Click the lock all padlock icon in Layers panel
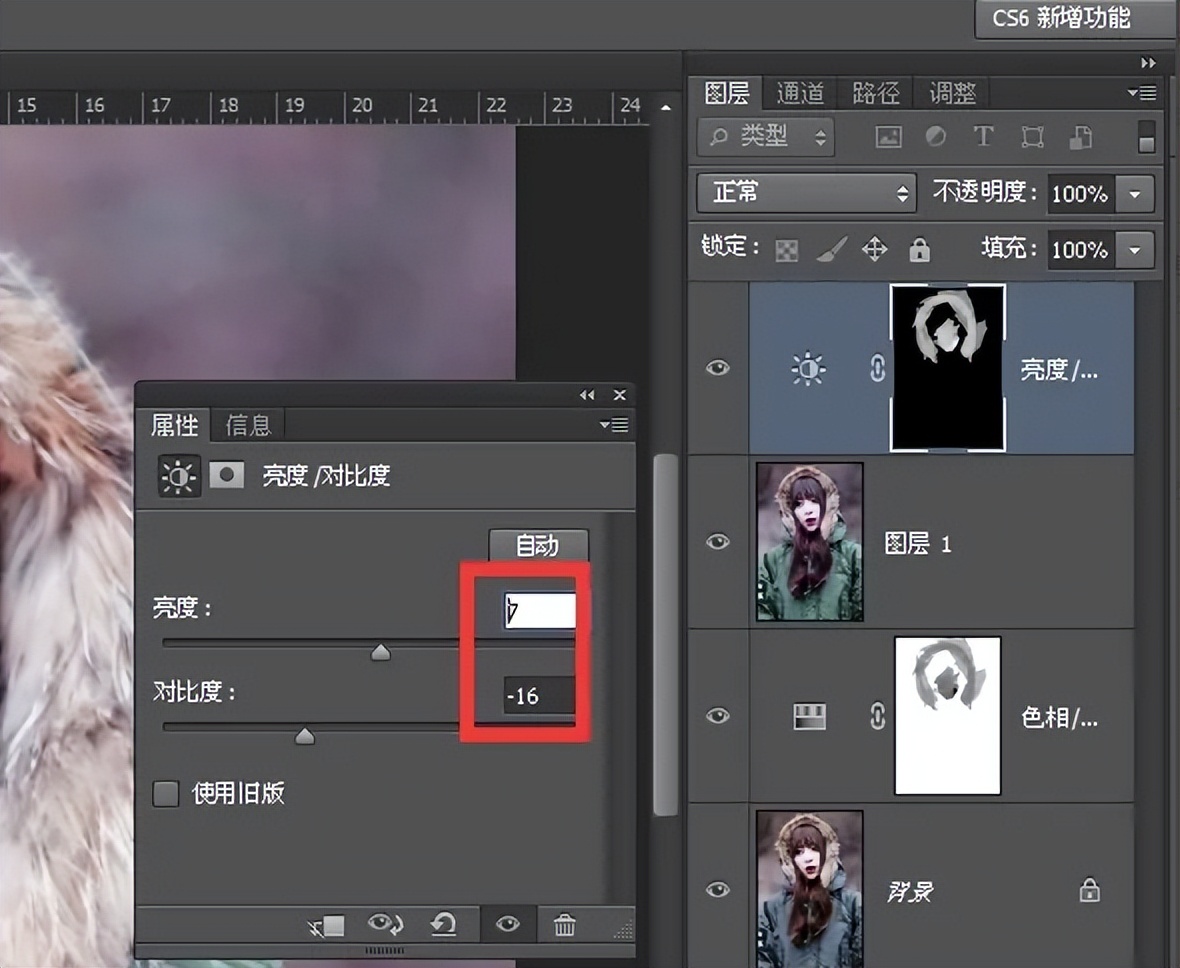 coord(919,250)
